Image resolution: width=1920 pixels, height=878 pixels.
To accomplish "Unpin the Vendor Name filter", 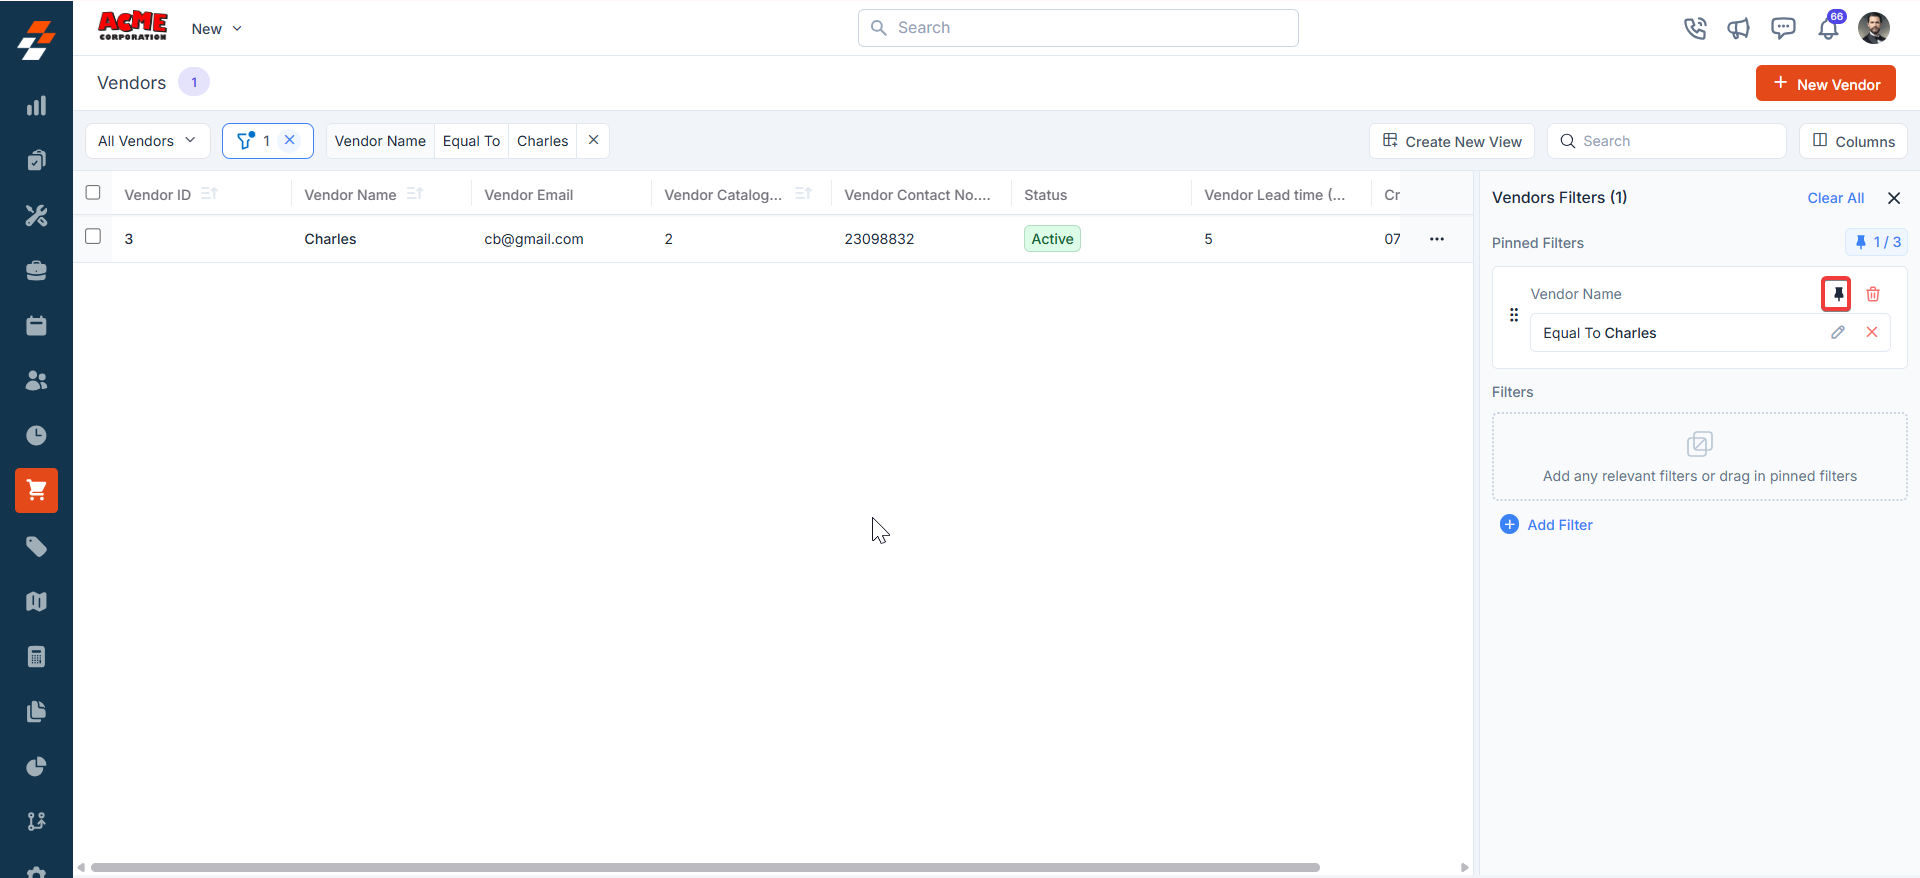I will click(x=1837, y=294).
